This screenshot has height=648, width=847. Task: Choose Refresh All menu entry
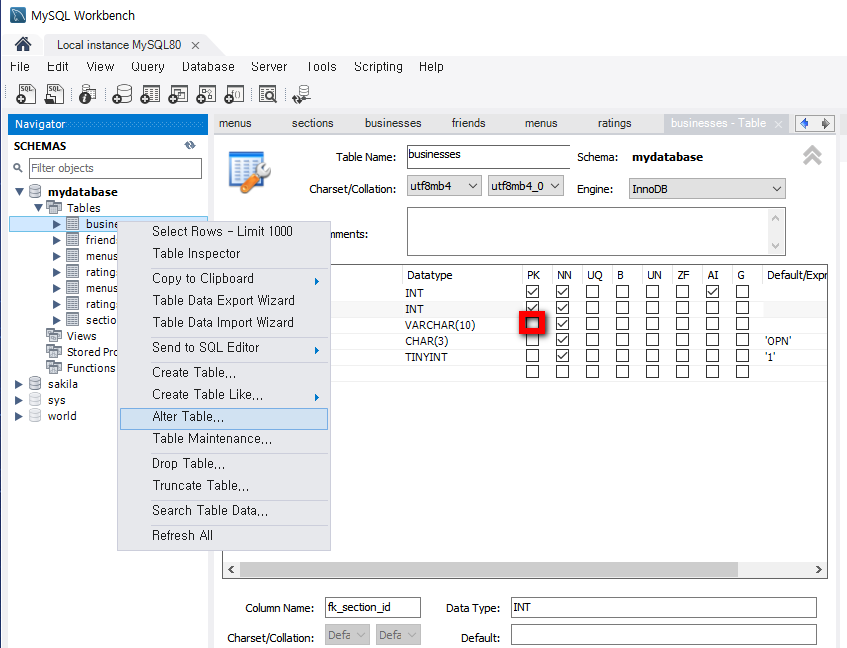[x=224, y=536]
